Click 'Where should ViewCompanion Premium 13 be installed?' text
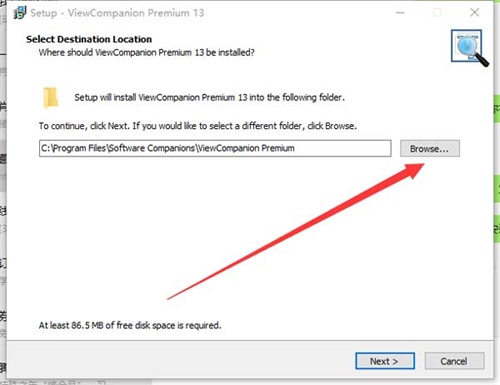500x385 pixels. tap(147, 53)
